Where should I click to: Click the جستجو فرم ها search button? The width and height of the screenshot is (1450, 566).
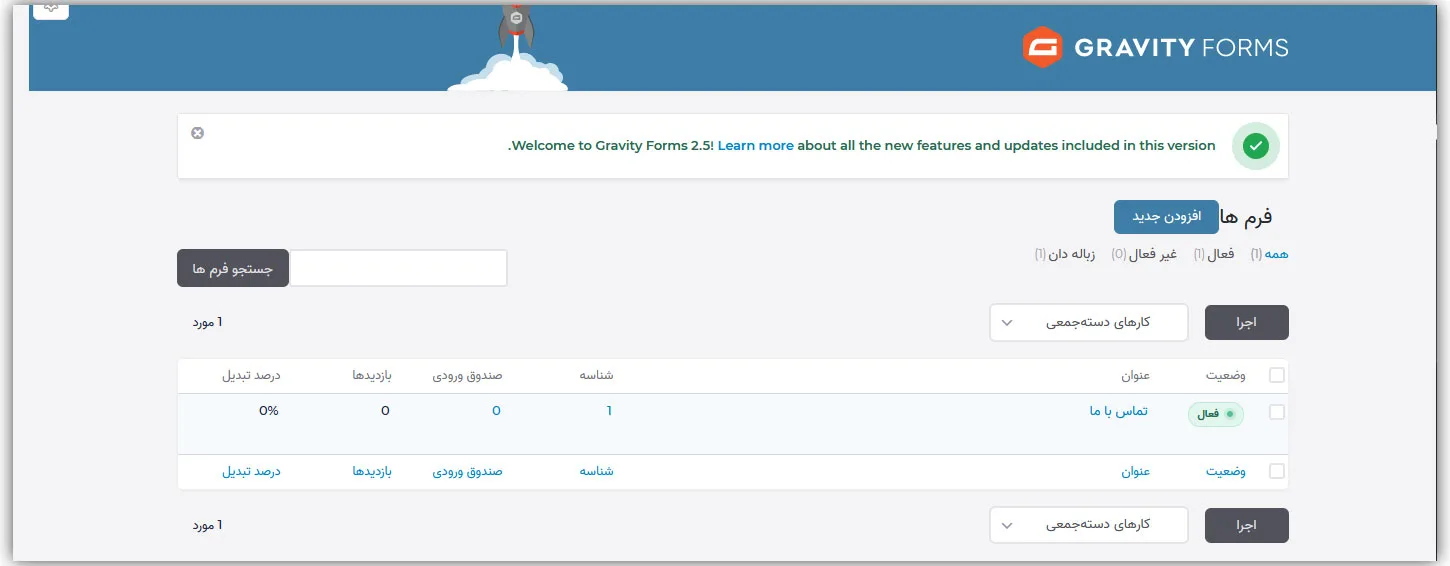coord(233,268)
